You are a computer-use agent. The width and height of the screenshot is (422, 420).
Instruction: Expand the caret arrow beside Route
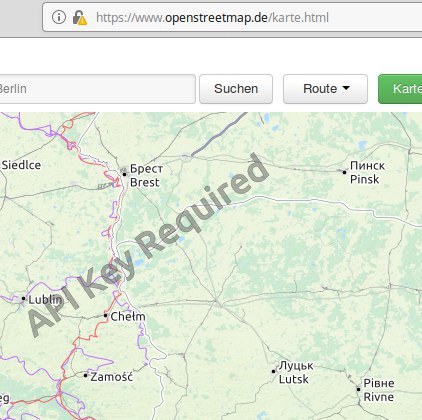[346, 88]
